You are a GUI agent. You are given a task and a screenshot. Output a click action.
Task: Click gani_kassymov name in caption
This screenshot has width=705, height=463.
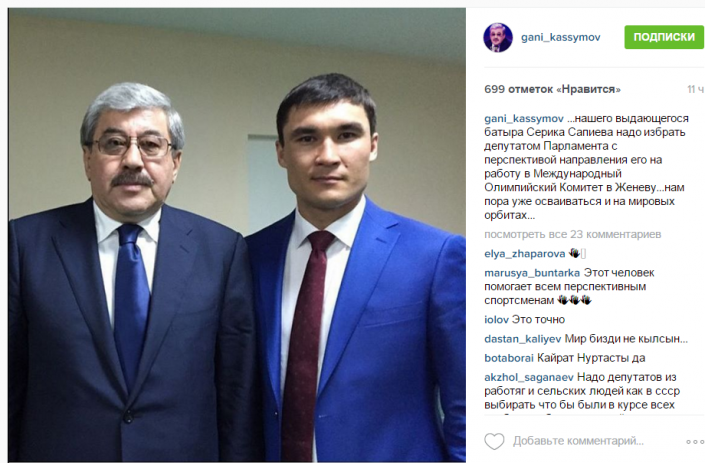point(524,119)
